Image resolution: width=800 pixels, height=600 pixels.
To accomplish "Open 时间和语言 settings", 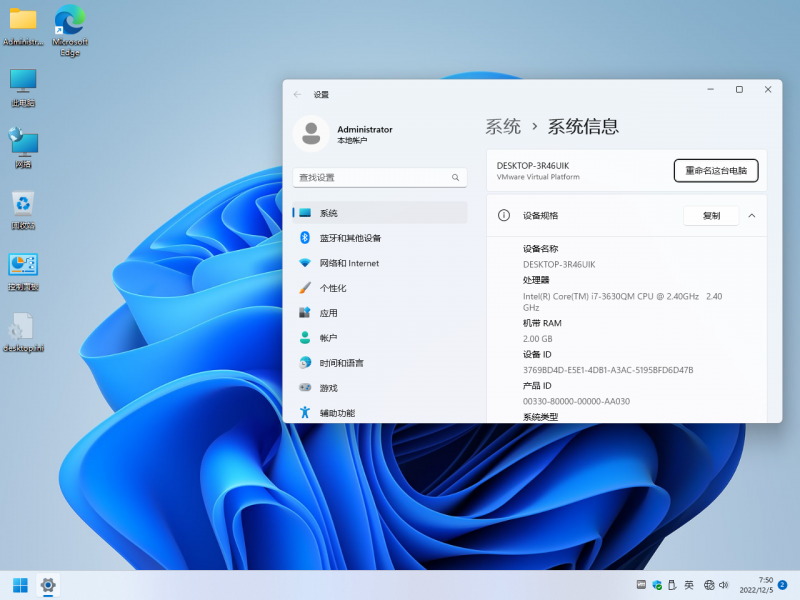I will click(380, 363).
